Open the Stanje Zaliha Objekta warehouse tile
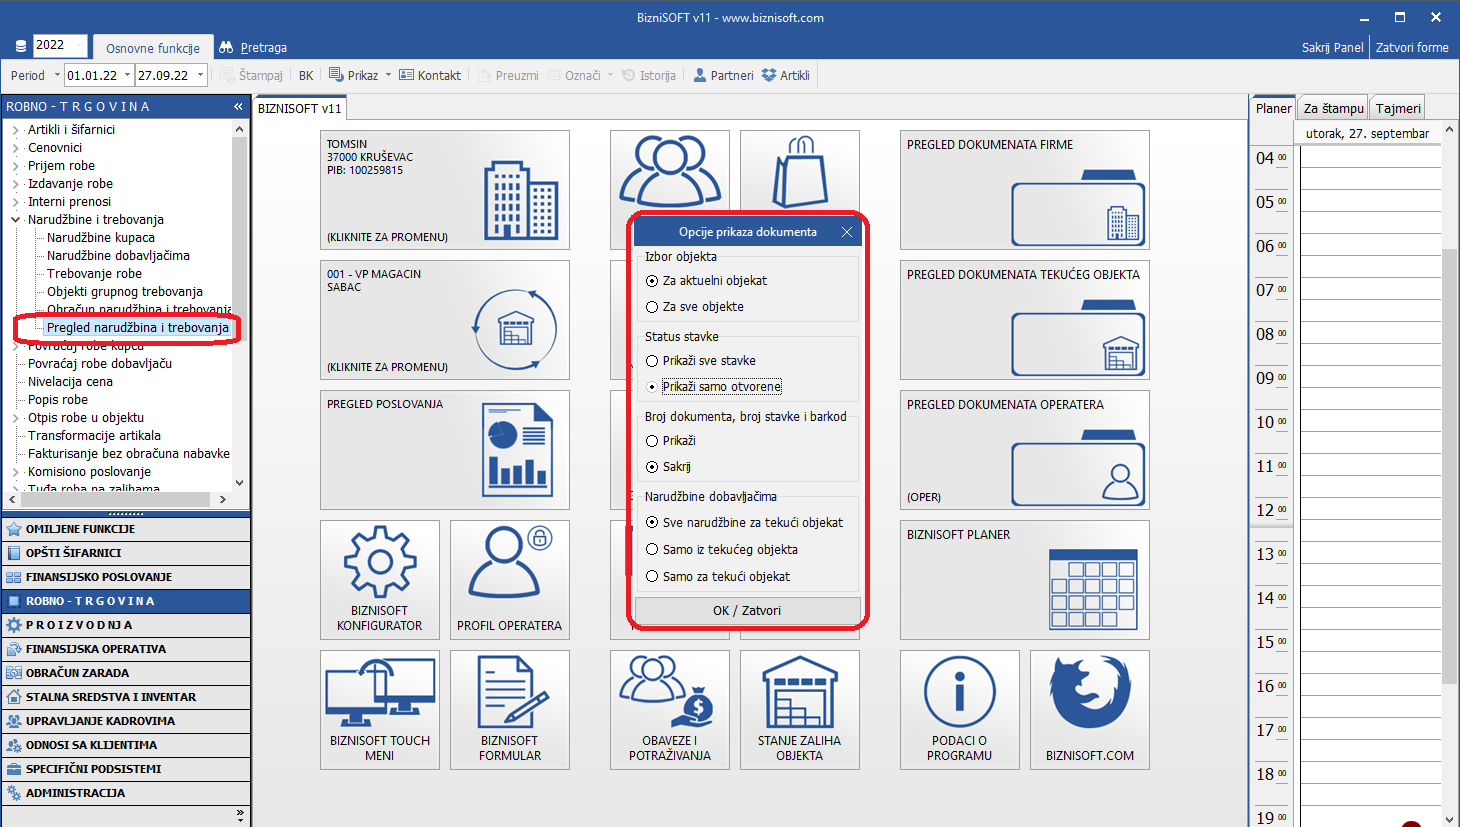1460x827 pixels. click(x=799, y=709)
